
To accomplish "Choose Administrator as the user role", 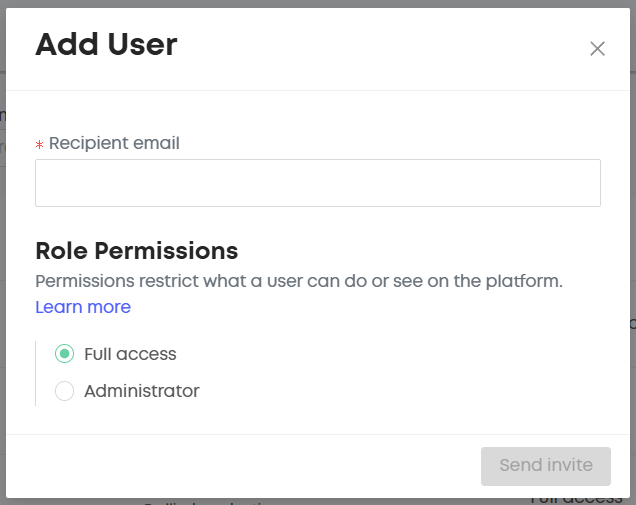I will click(x=64, y=391).
